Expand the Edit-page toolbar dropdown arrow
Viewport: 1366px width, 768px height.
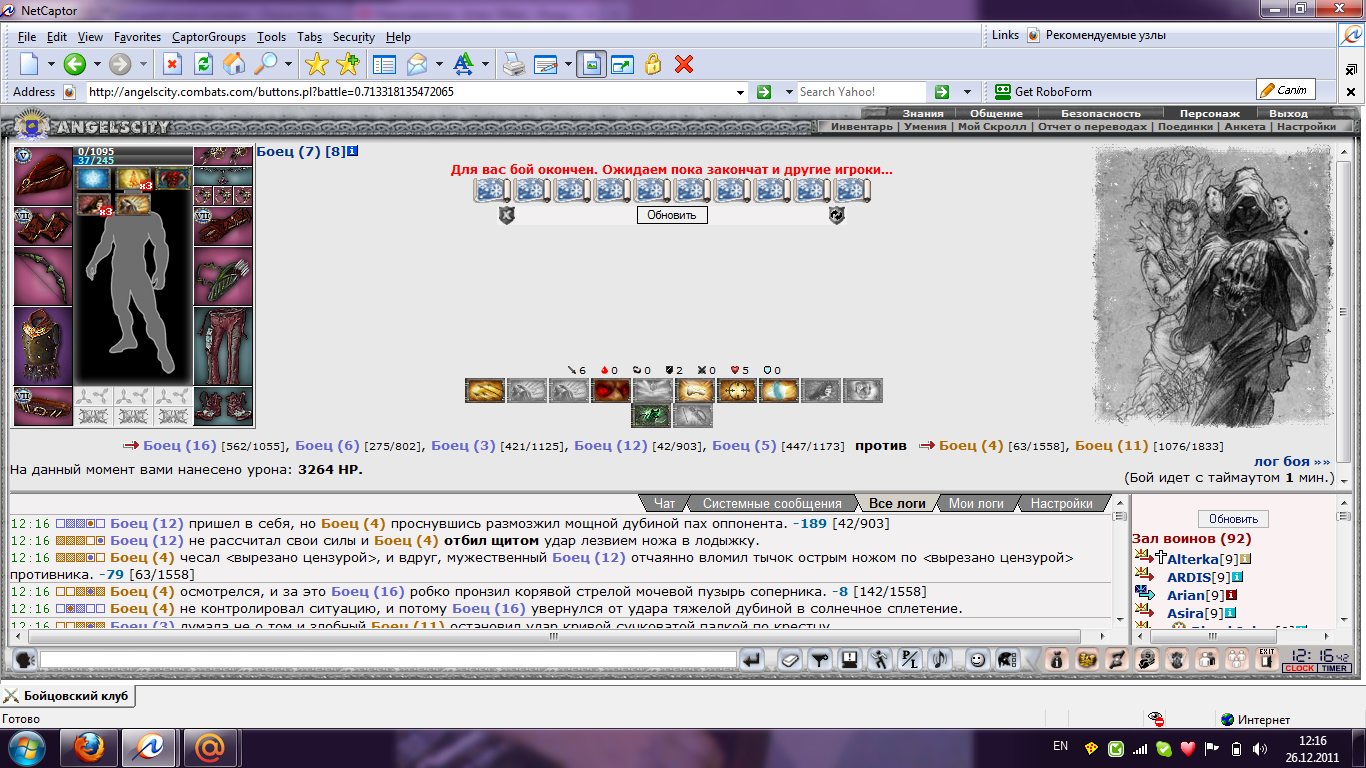pyautogui.click(x=568, y=64)
